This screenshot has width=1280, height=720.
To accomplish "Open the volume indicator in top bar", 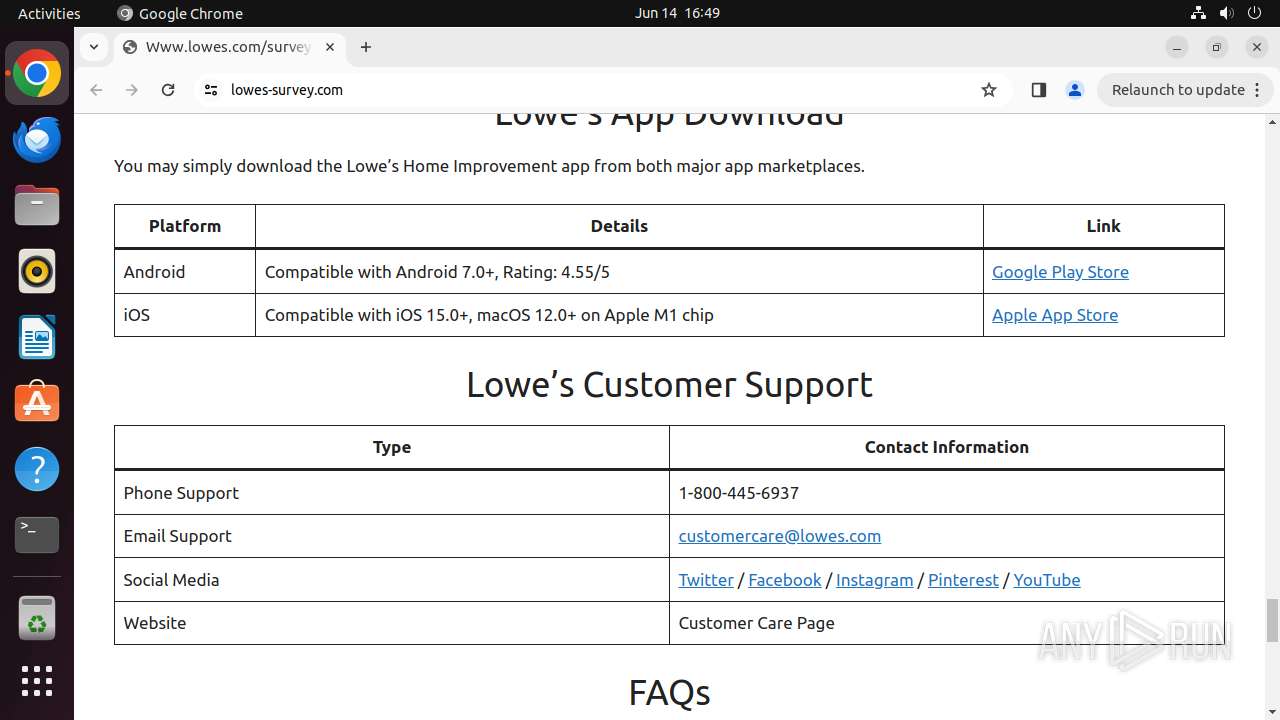I will click(x=1227, y=13).
